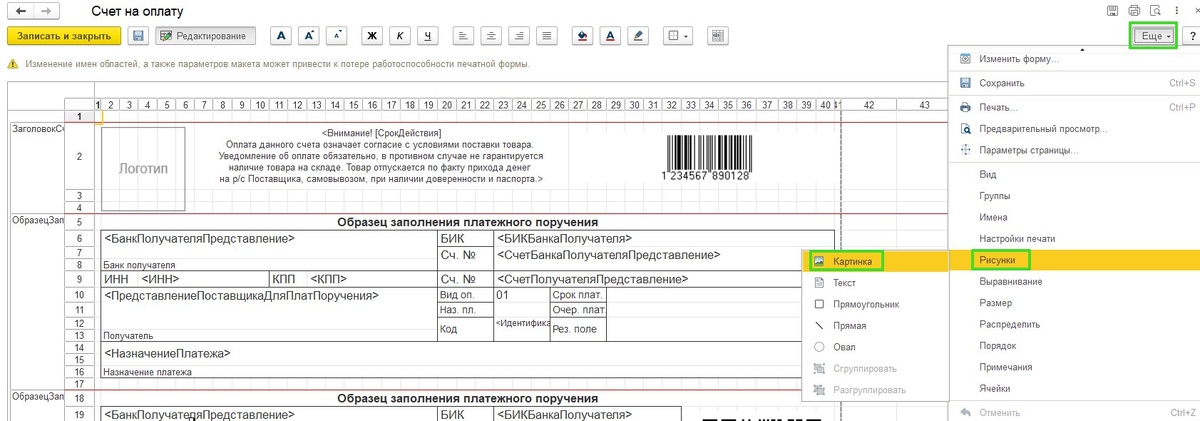Screen dimensions: 1200x421
Task: Click the <КПП> cell in row 9
Action: pos(329,280)
